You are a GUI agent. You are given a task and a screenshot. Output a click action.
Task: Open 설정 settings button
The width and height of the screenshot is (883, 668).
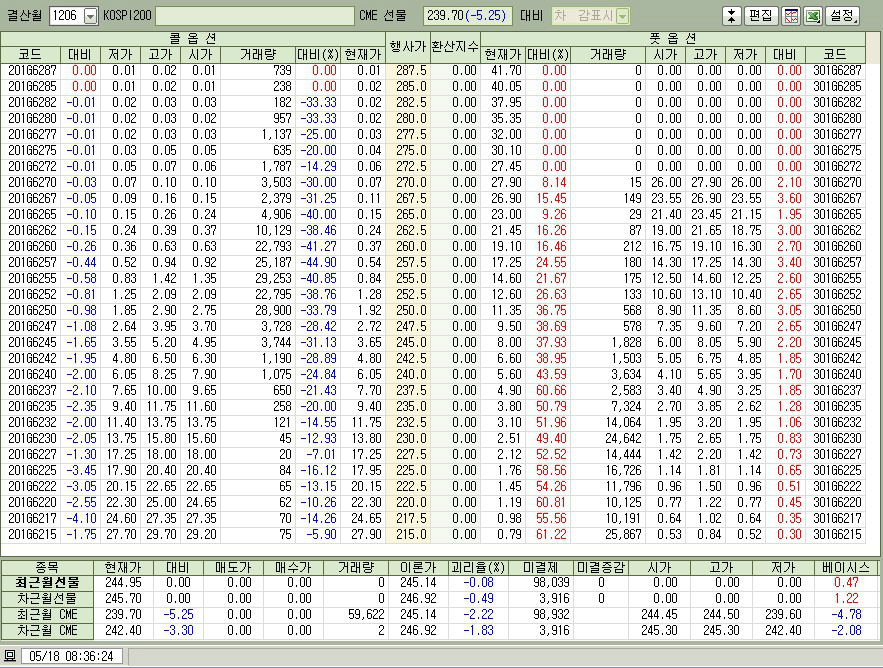pyautogui.click(x=842, y=16)
